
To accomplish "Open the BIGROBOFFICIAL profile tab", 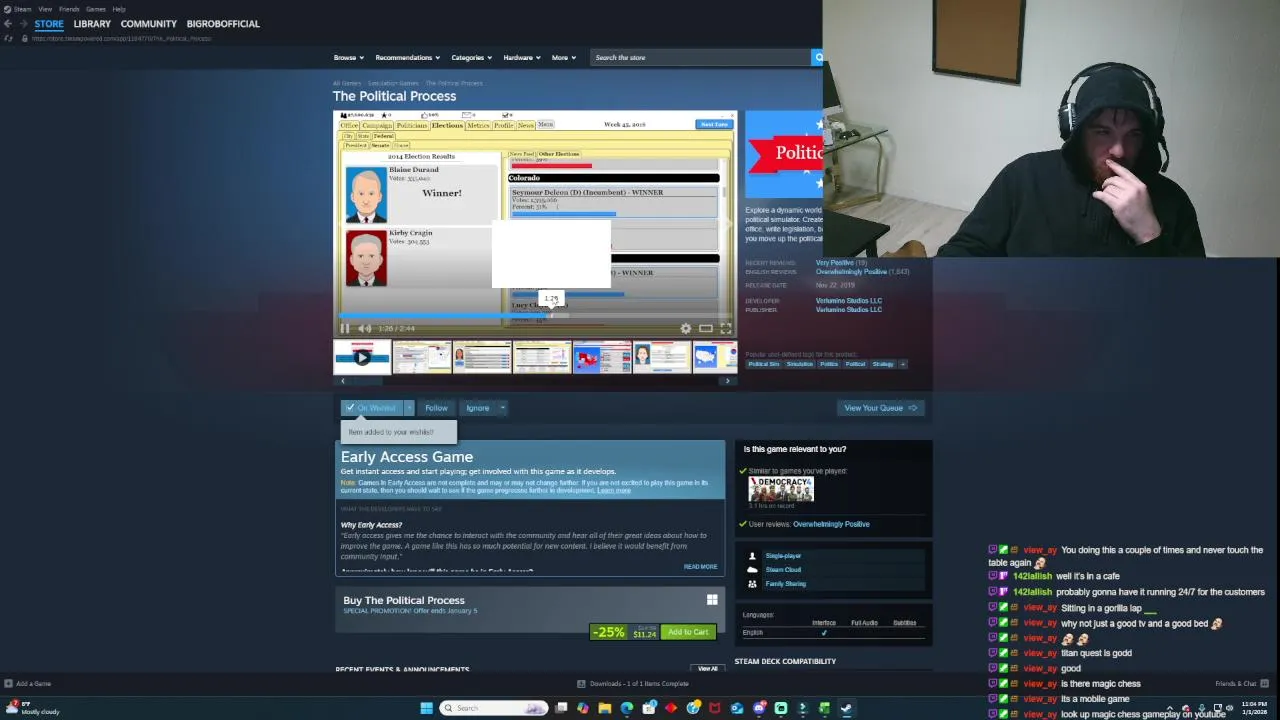I will pyautogui.click(x=223, y=24).
